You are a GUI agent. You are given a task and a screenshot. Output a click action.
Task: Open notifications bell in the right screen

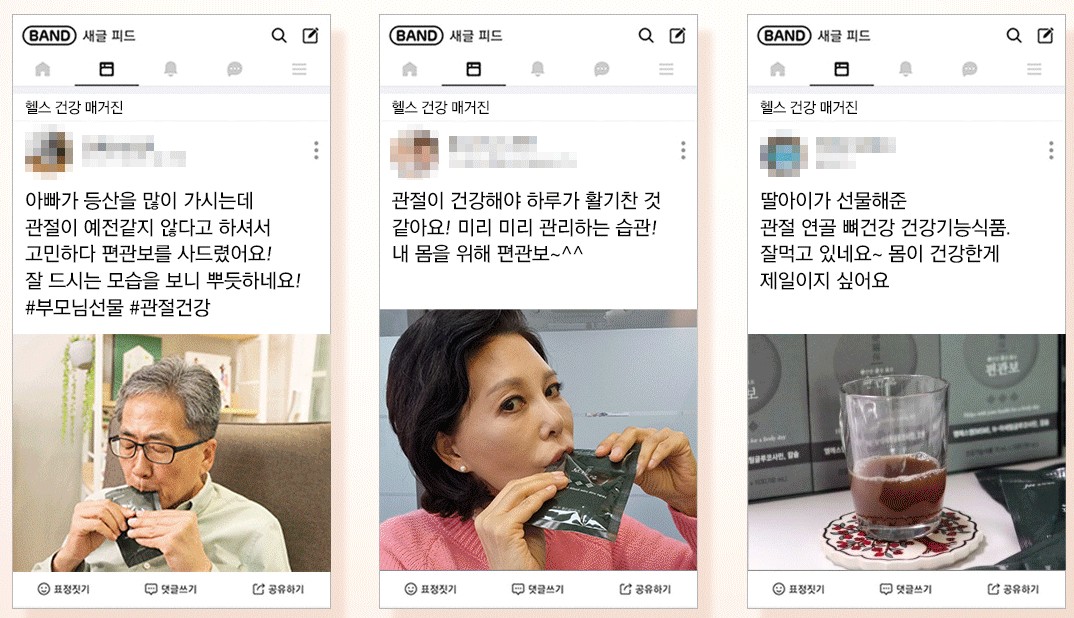(x=906, y=69)
